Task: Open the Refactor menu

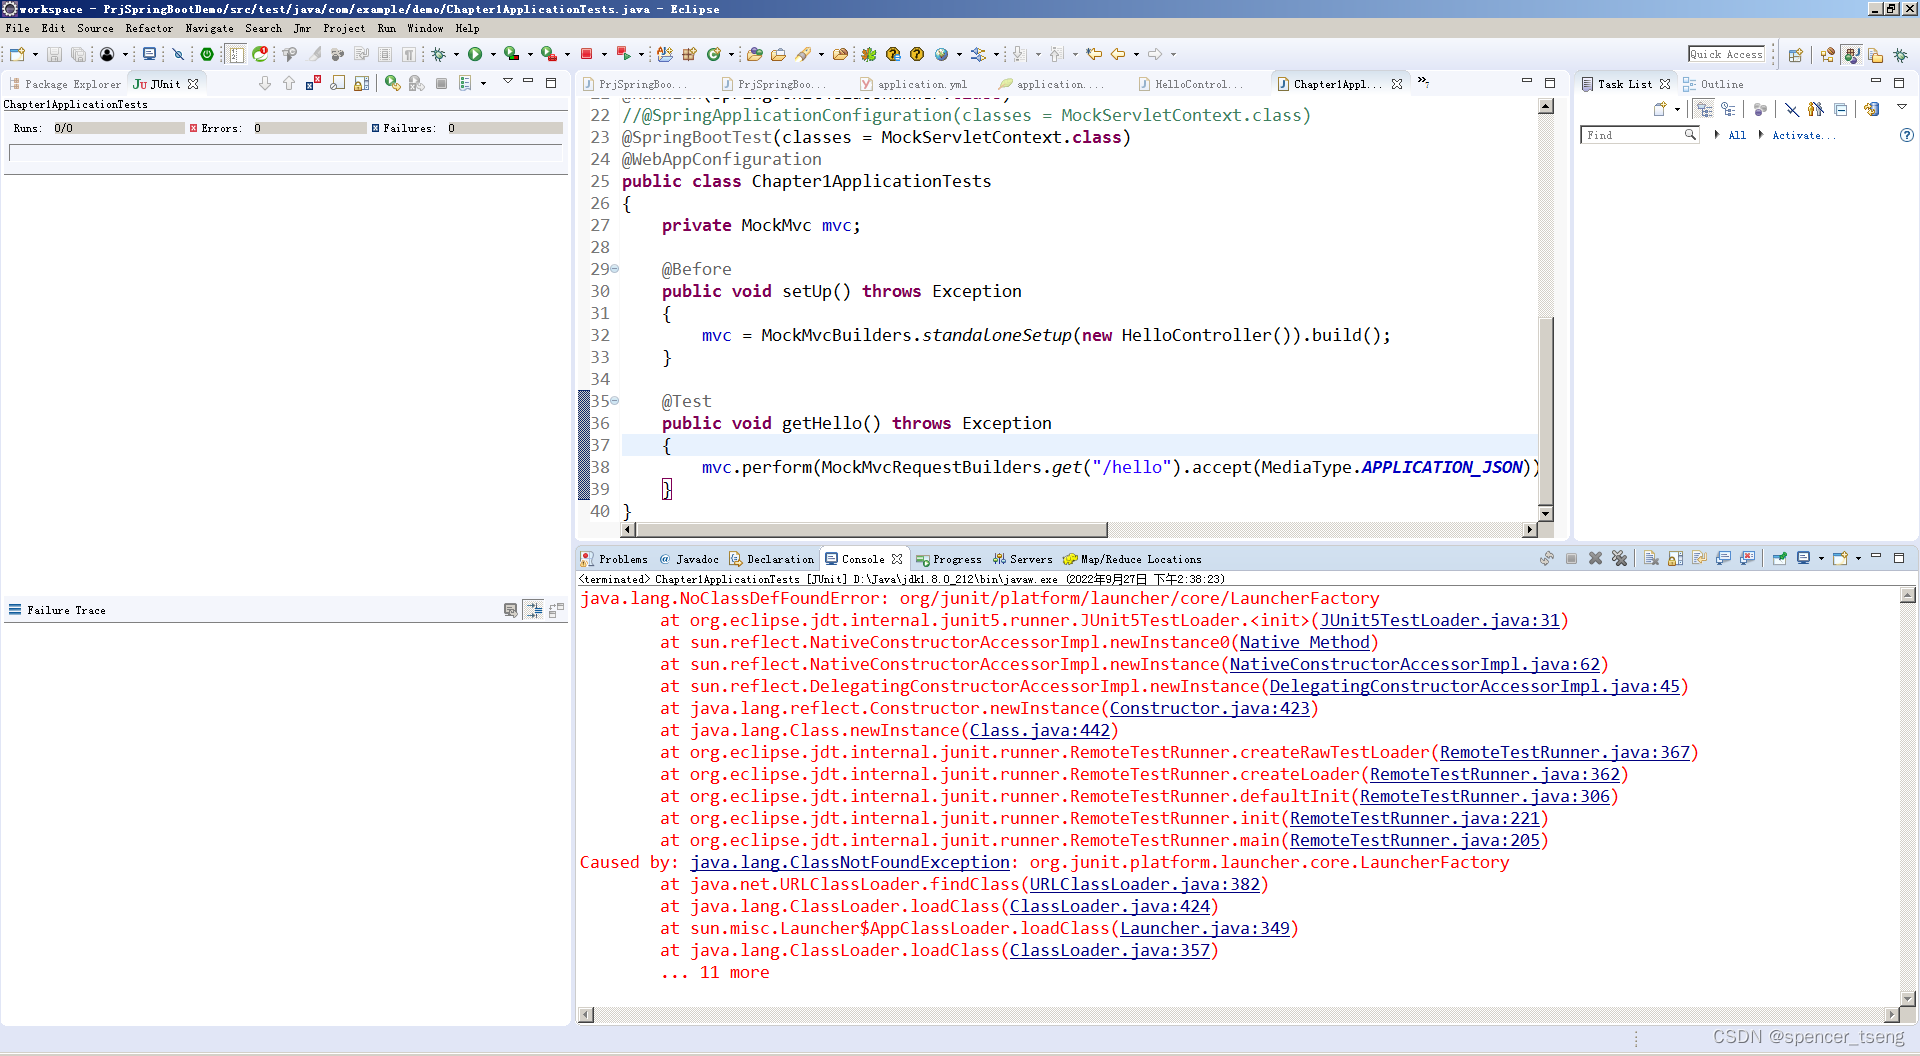Action: pyautogui.click(x=149, y=28)
